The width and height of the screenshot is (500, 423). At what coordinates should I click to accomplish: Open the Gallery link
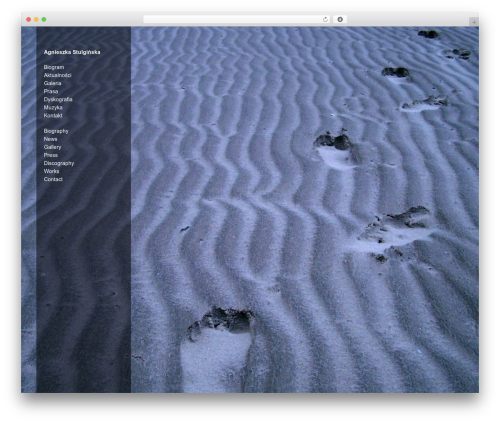click(x=52, y=147)
